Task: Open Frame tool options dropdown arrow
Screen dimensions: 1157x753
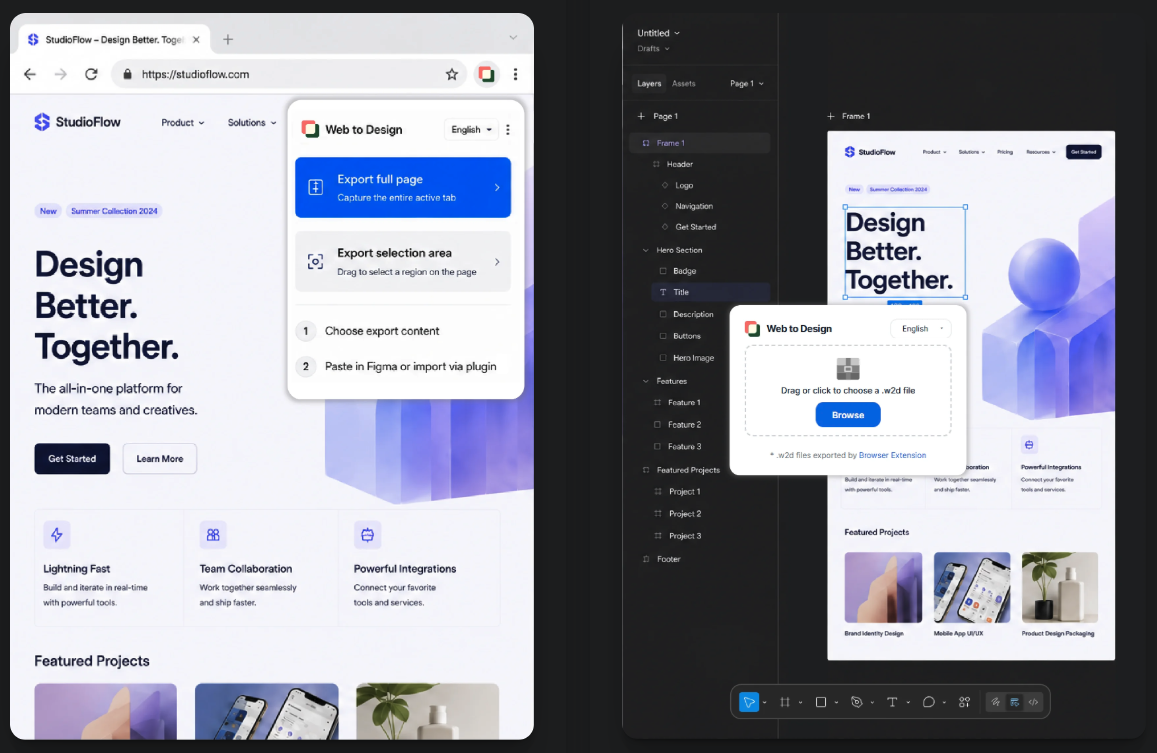Action: click(x=801, y=703)
